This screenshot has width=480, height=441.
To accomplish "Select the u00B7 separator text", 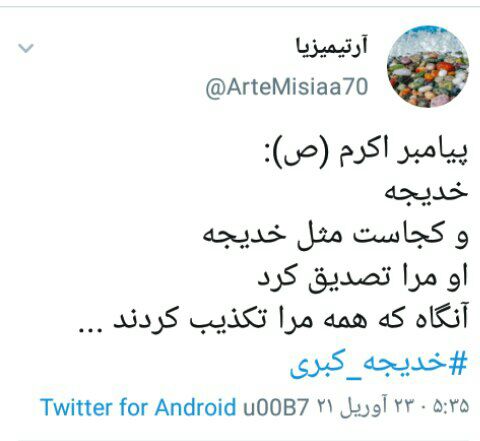I will tap(275, 407).
